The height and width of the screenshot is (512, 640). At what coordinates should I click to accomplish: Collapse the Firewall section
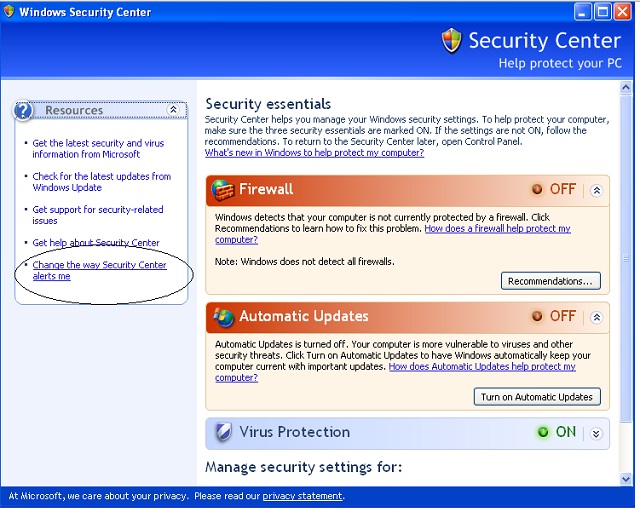coord(597,190)
